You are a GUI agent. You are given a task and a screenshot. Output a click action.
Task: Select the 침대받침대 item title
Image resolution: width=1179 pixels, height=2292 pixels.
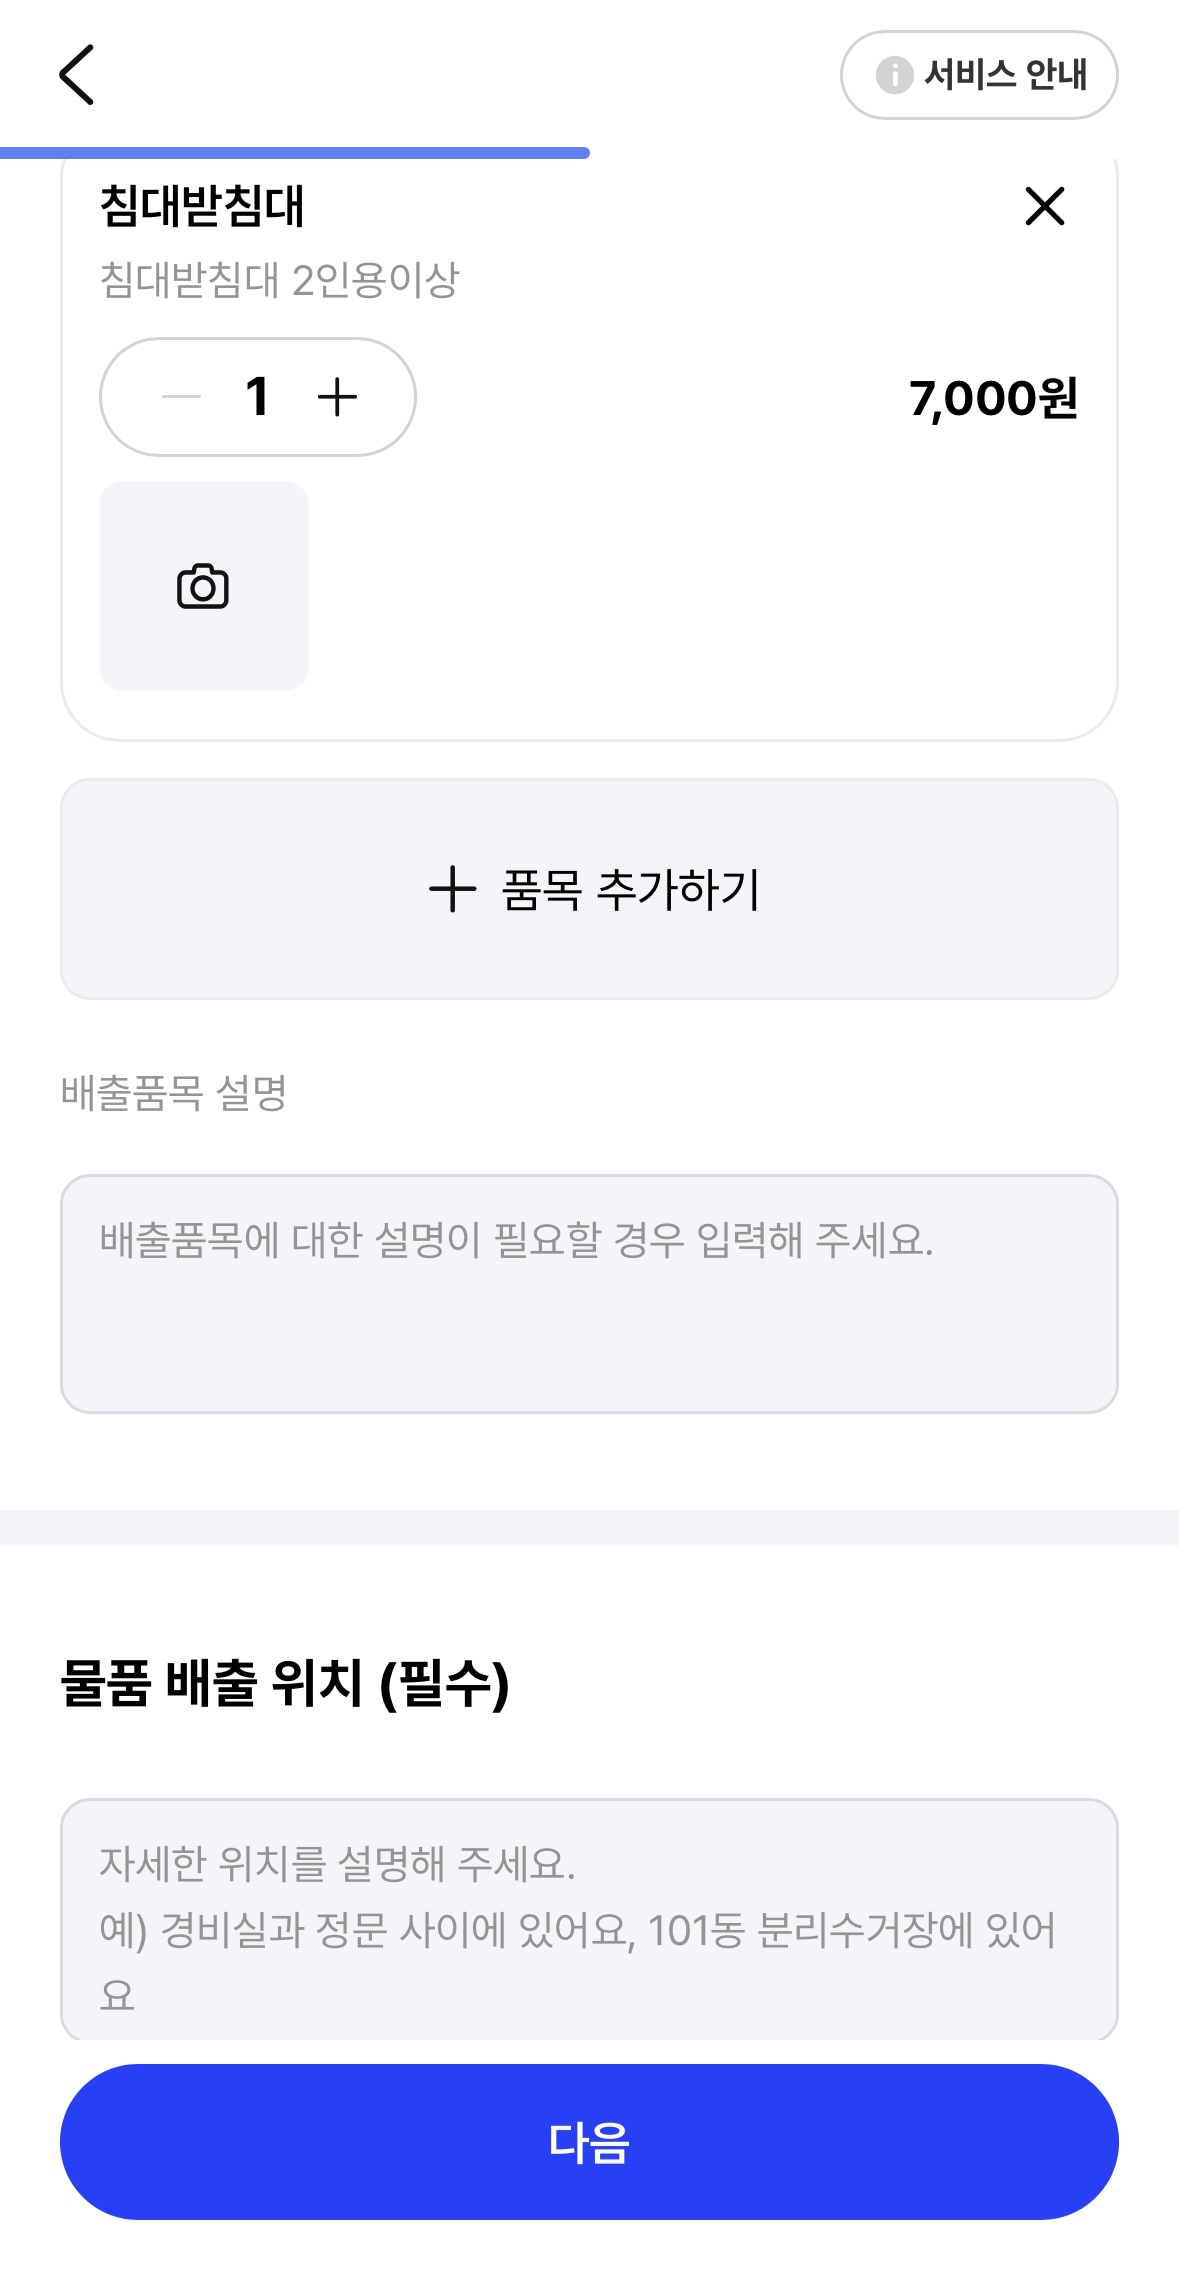point(202,206)
